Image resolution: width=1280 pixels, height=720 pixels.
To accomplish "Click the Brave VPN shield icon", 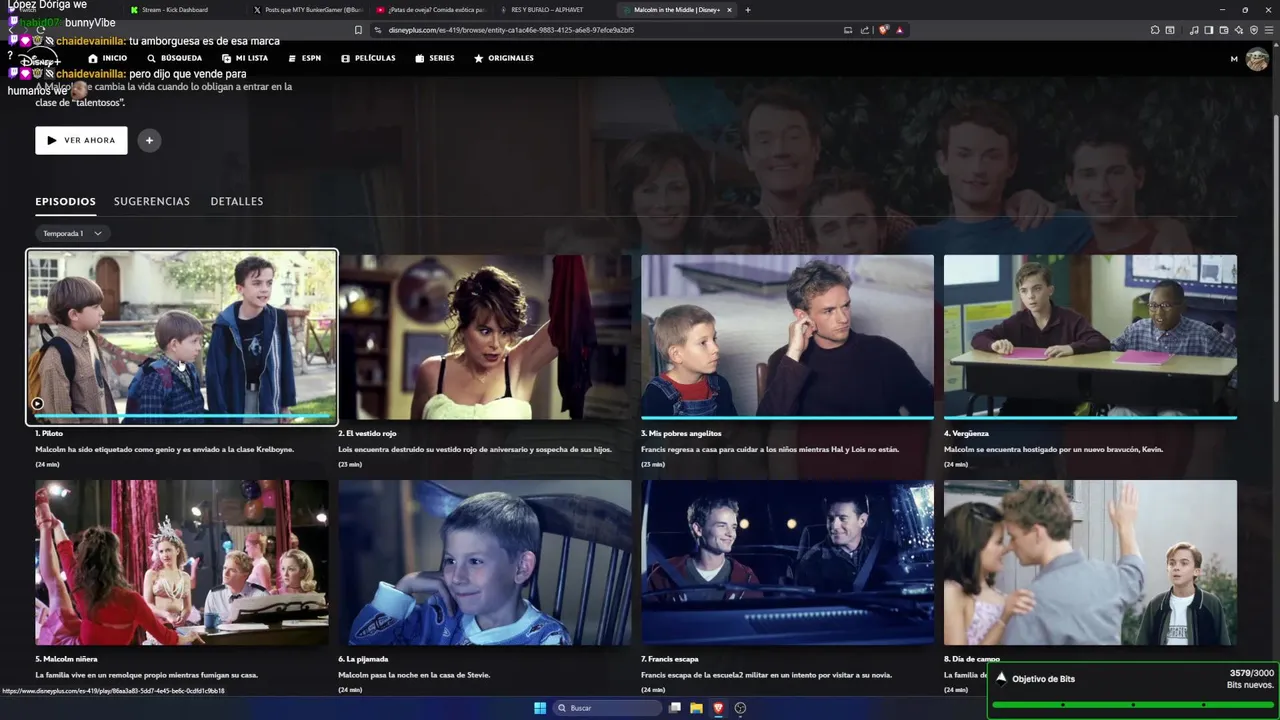I will click(x=1254, y=30).
